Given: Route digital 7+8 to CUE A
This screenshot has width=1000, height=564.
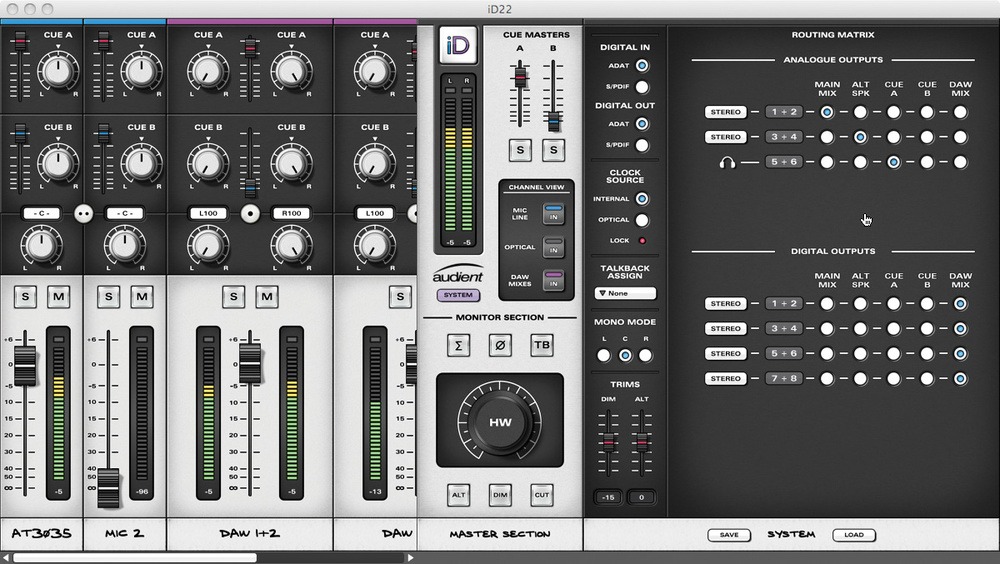Looking at the screenshot, I should (x=893, y=378).
